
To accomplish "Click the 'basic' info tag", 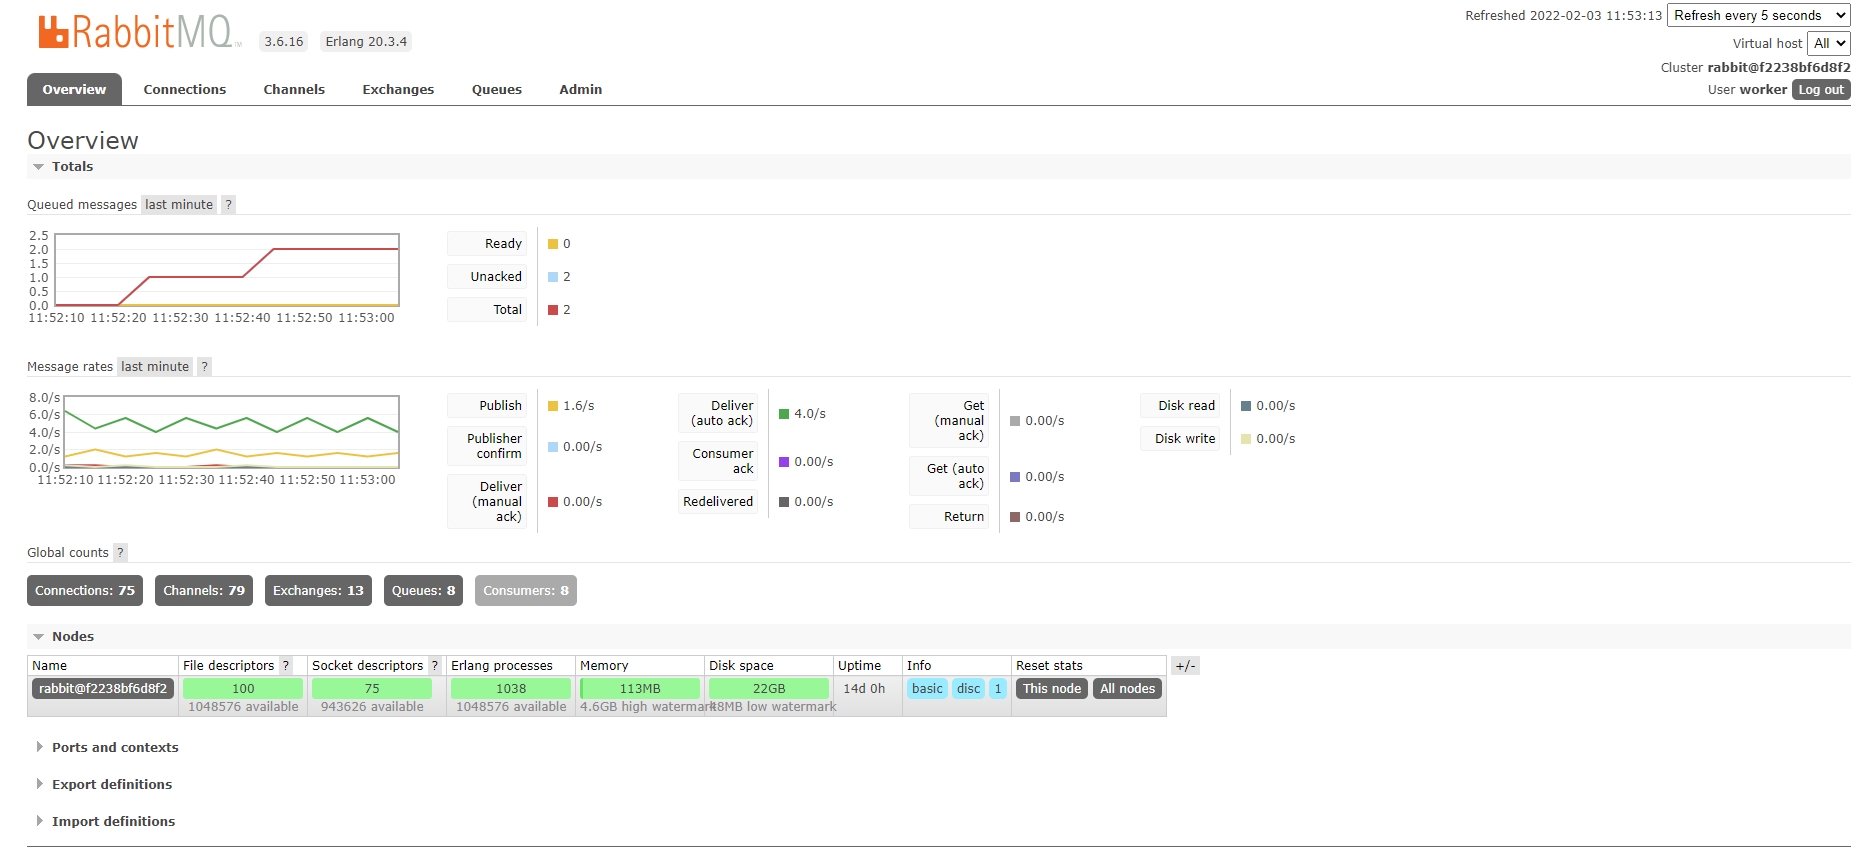I will point(927,688).
